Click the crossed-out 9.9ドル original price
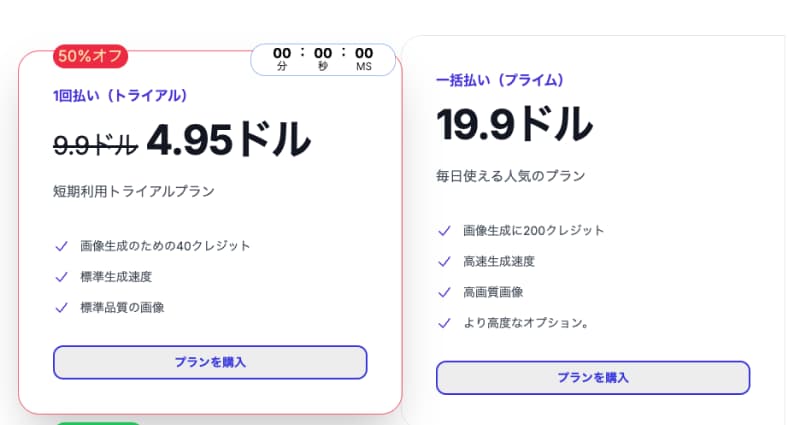Screen dimensions: 800x425 pyautogui.click(x=94, y=145)
